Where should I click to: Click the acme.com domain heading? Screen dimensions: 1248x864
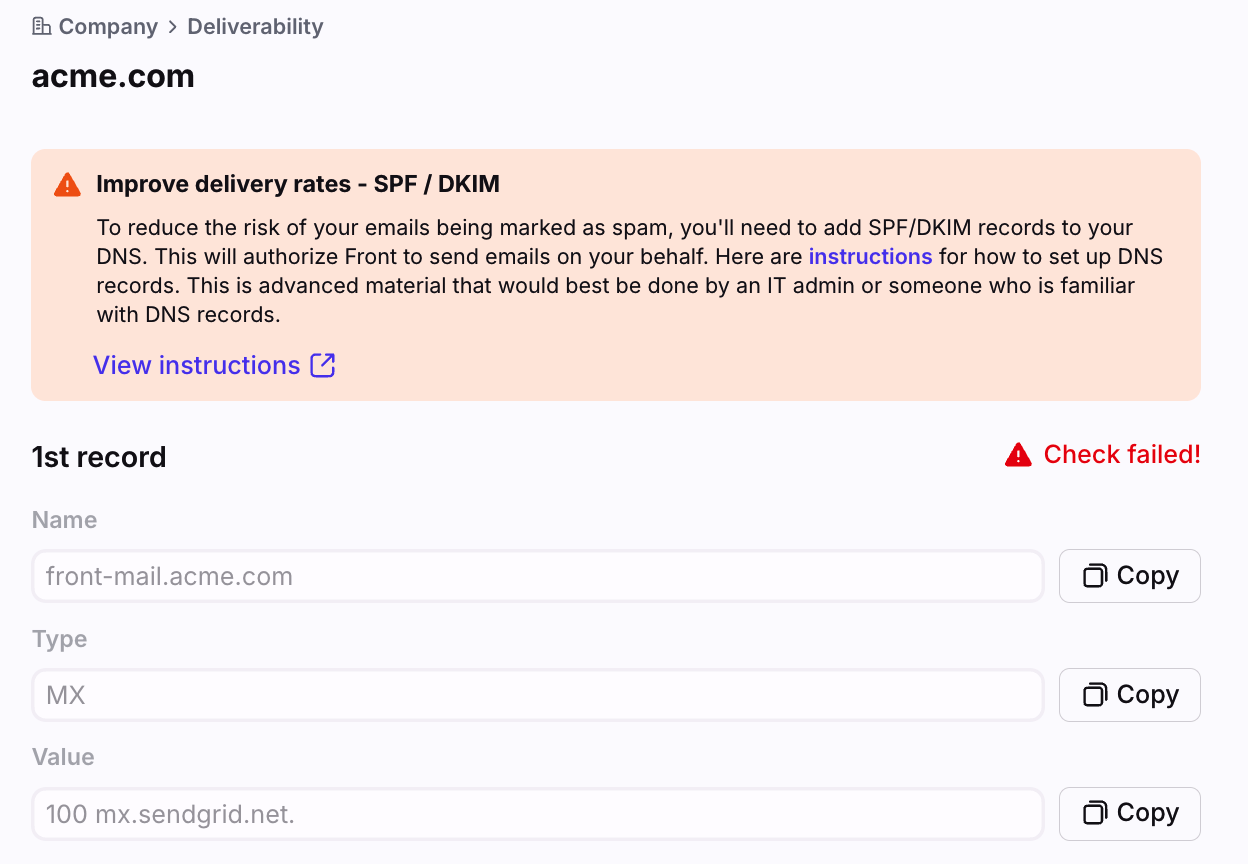pos(113,76)
